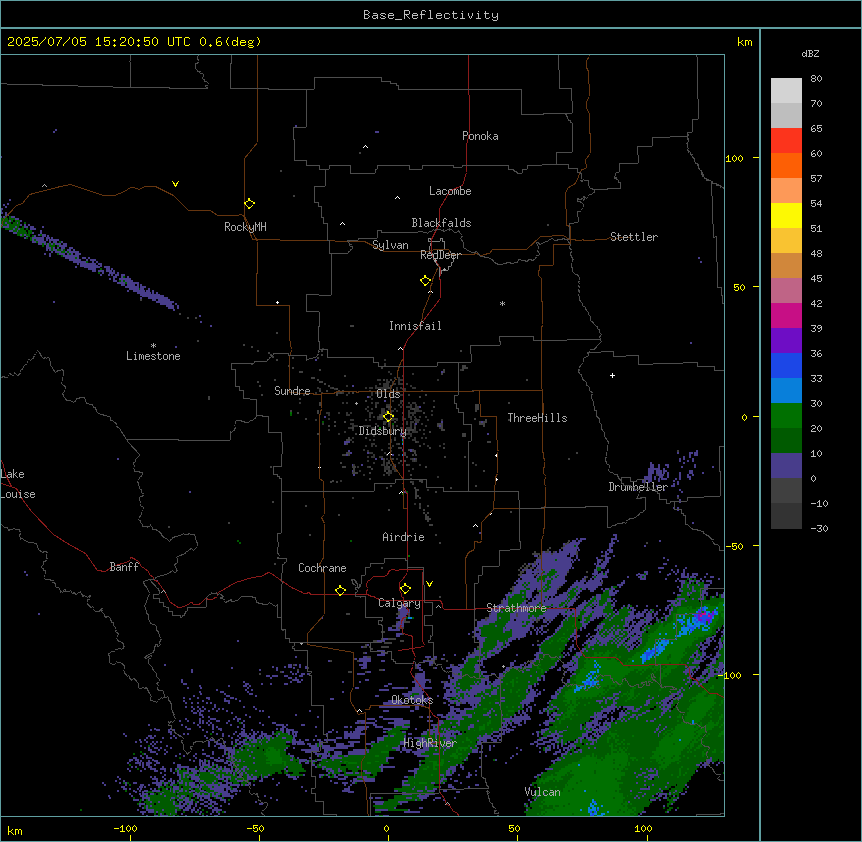Select the dark green 20 dBZ legend swatch
The height and width of the screenshot is (842, 862).
coord(786,440)
